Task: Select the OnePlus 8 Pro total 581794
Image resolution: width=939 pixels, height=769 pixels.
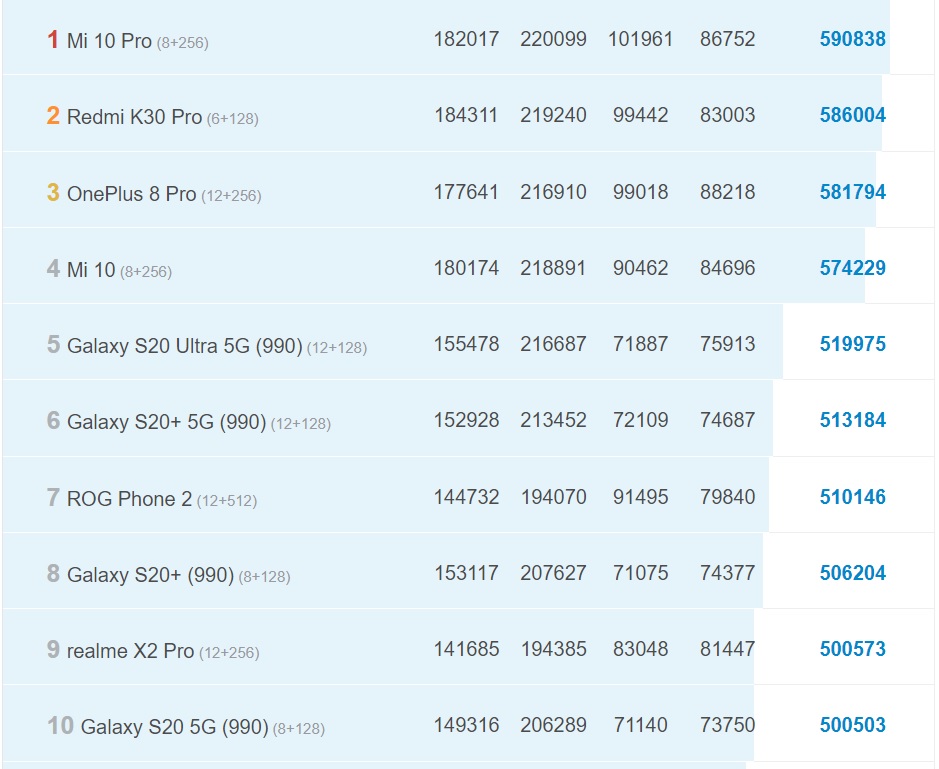Action: 852,192
